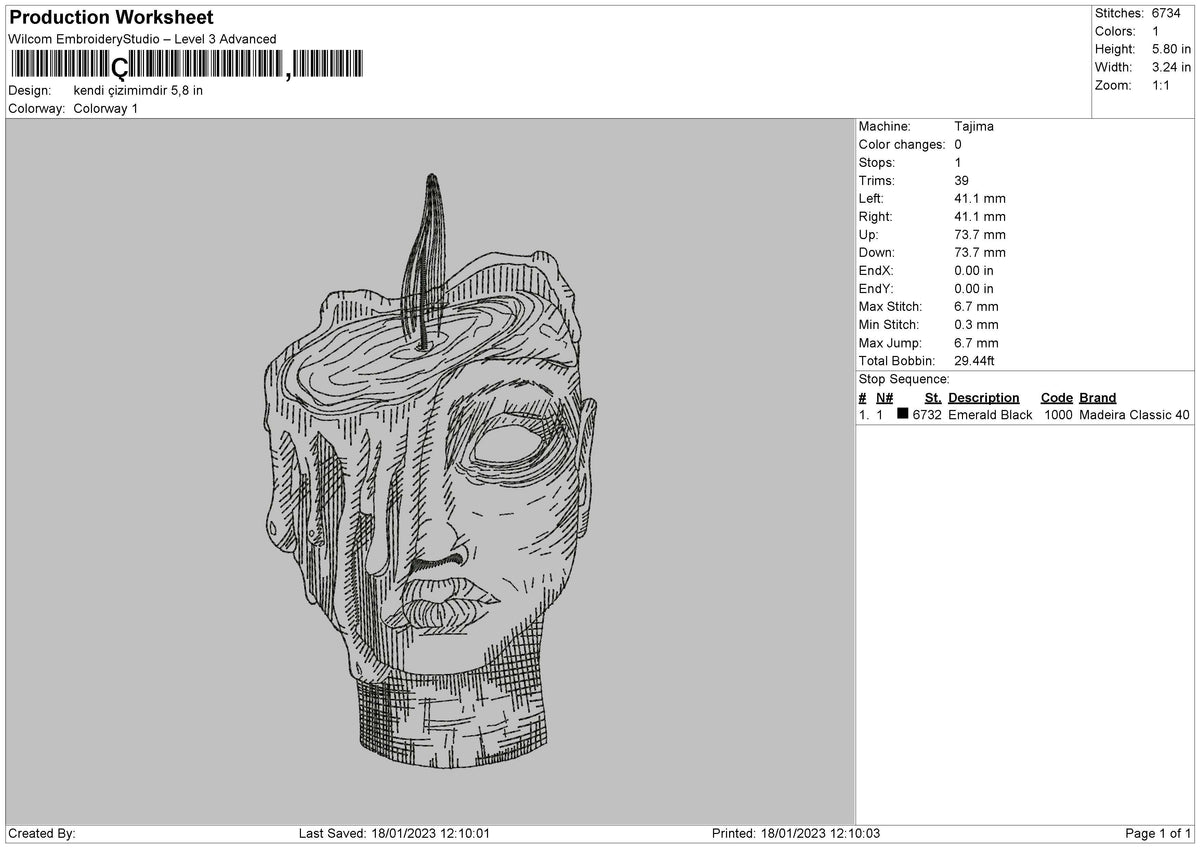The image size is (1200, 848).
Task: Click the barcode below the software name
Action: [187, 65]
